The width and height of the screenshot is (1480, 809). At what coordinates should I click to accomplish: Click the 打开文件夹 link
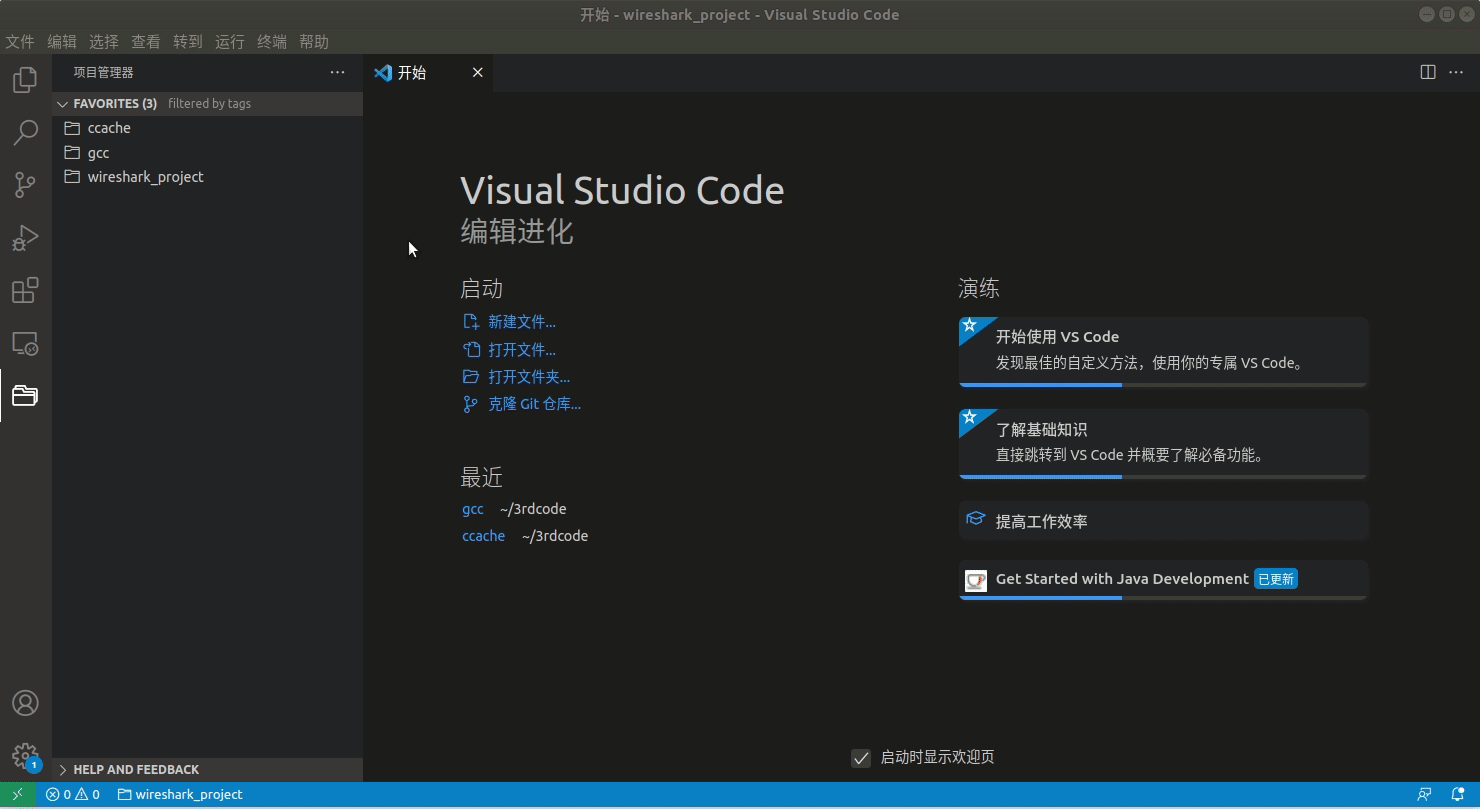point(529,377)
